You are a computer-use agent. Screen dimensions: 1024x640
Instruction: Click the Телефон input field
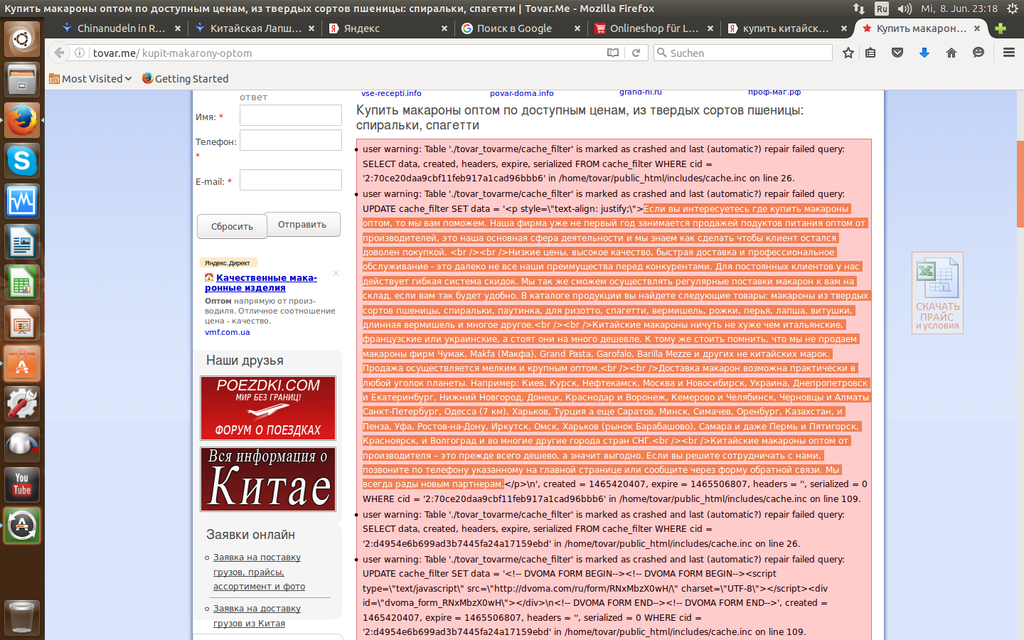coord(291,140)
